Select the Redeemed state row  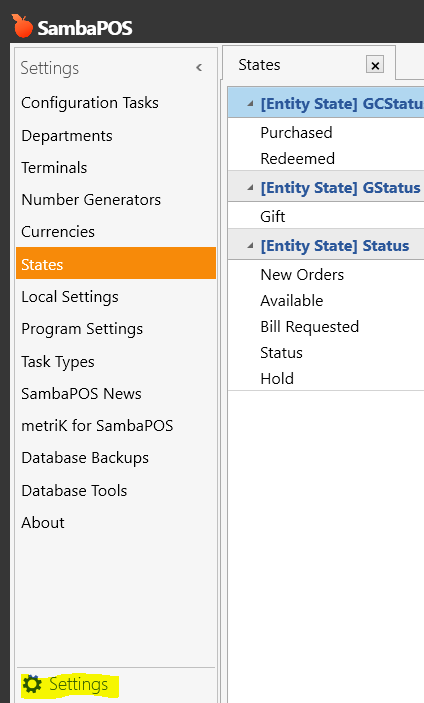click(x=326, y=158)
